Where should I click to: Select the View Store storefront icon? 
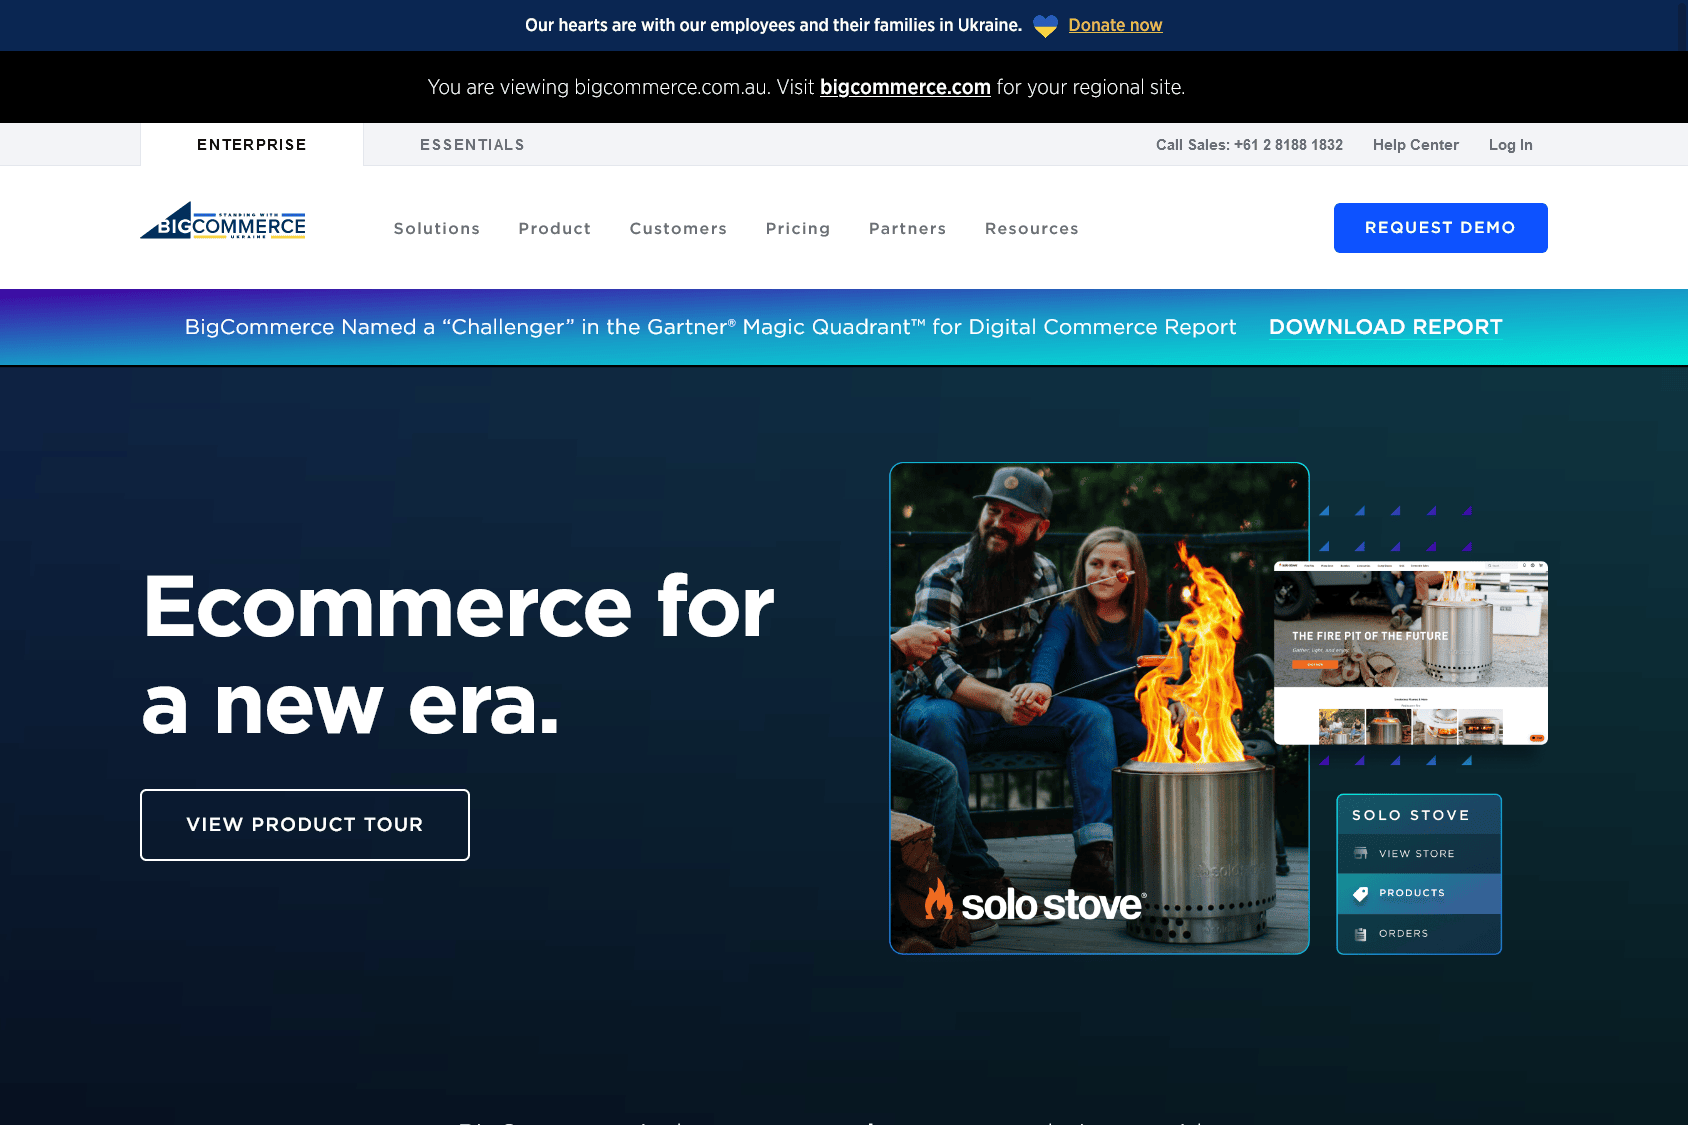[1361, 853]
